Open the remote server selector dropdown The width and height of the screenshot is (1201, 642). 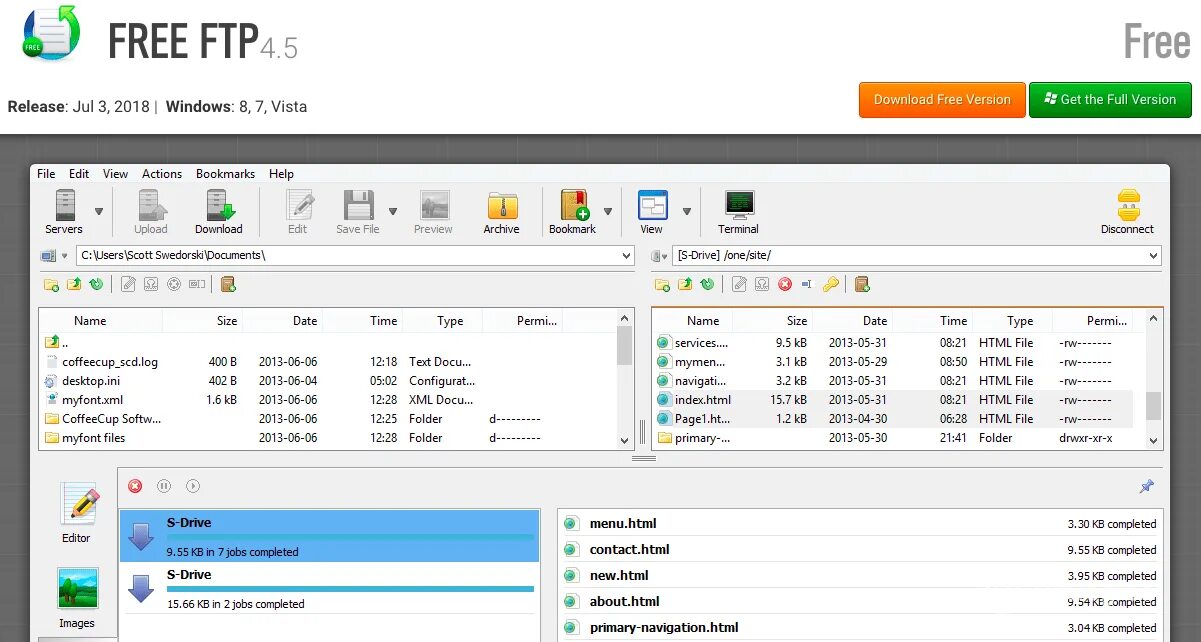[x=665, y=257]
